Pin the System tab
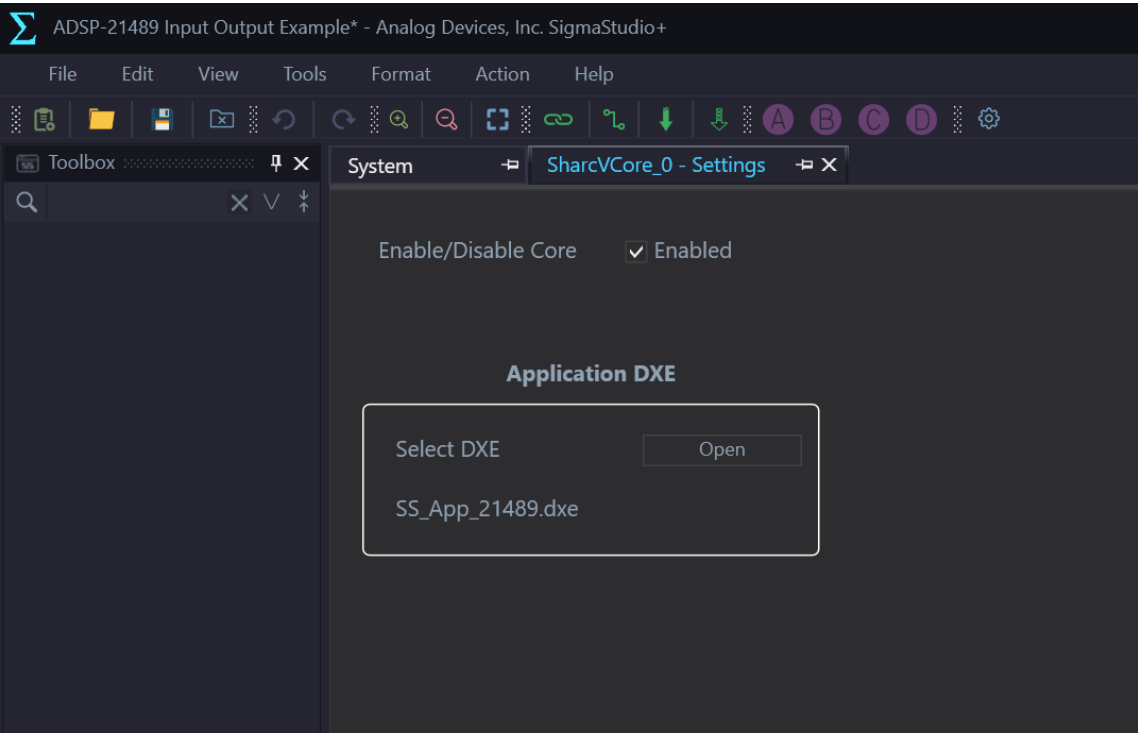Screen dimensions: 1138x733 pos(510,165)
